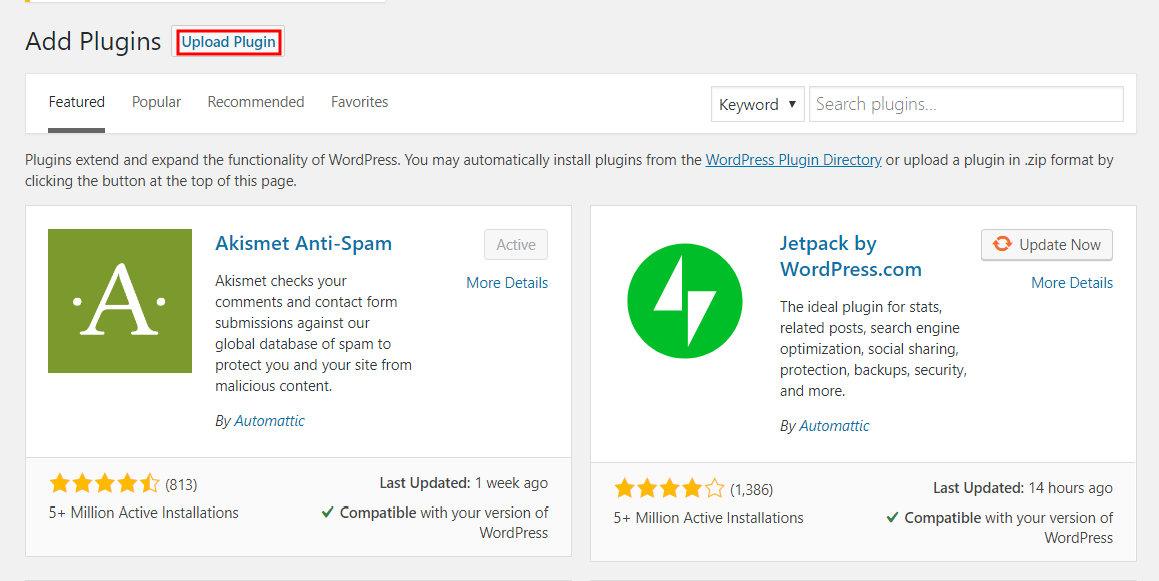The width and height of the screenshot is (1159, 581).
Task: Focus the Search plugins input field
Action: pos(966,104)
